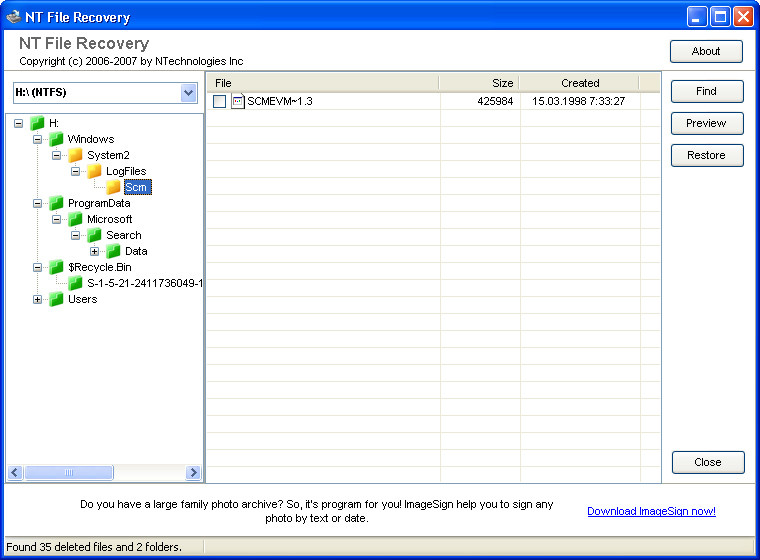Viewport: 760px width, 560px height.
Task: Click the SCMEVM~1.3 file type icon
Action: point(238,101)
